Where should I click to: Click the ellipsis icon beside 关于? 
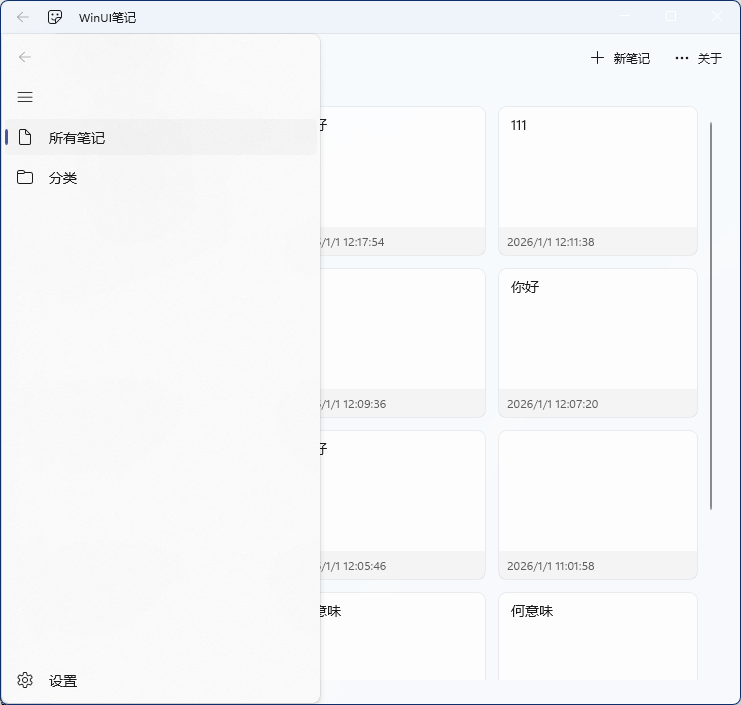[x=682, y=58]
